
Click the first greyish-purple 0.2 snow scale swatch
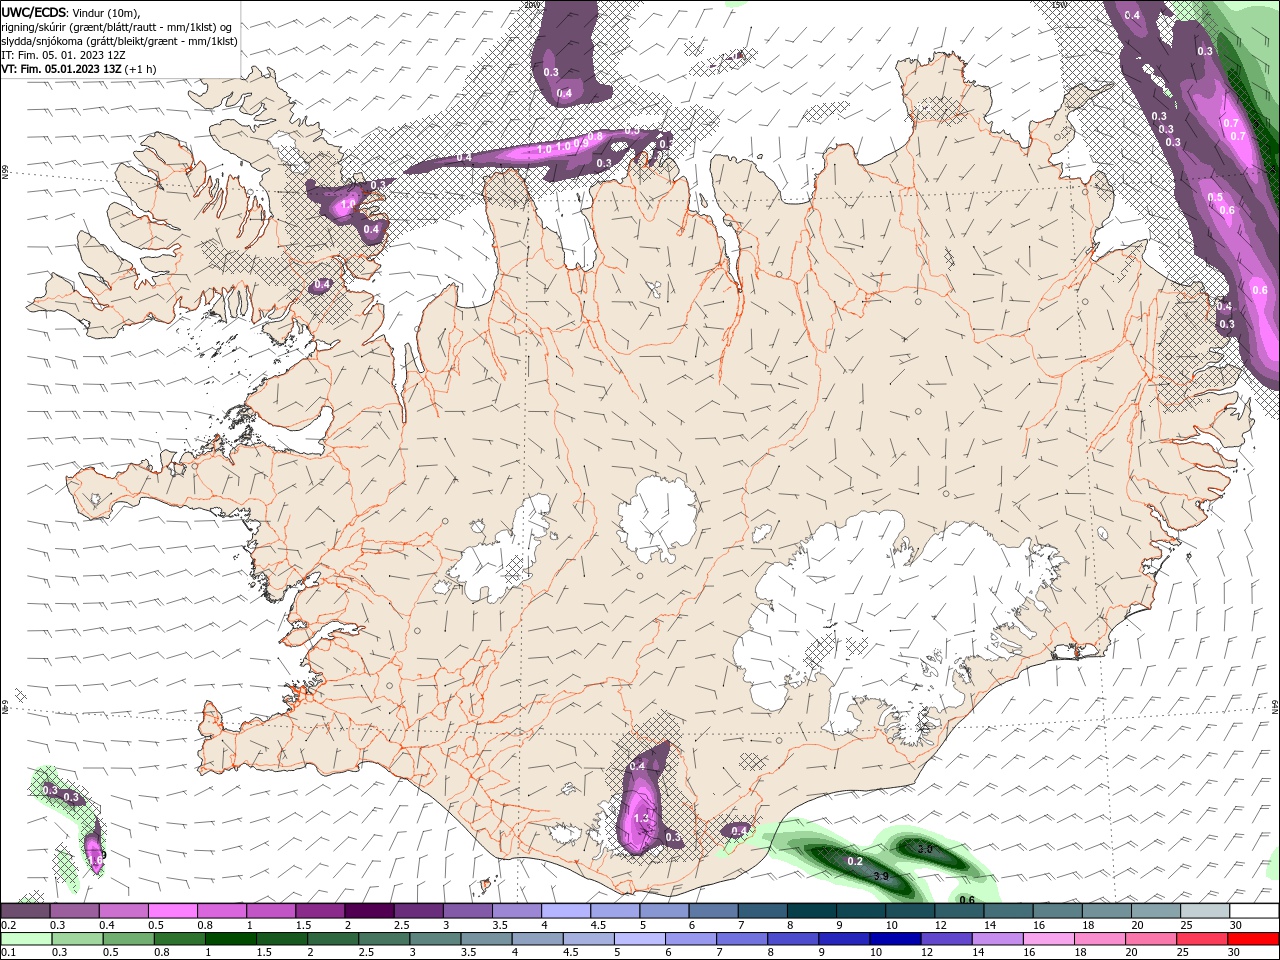pos(25,910)
